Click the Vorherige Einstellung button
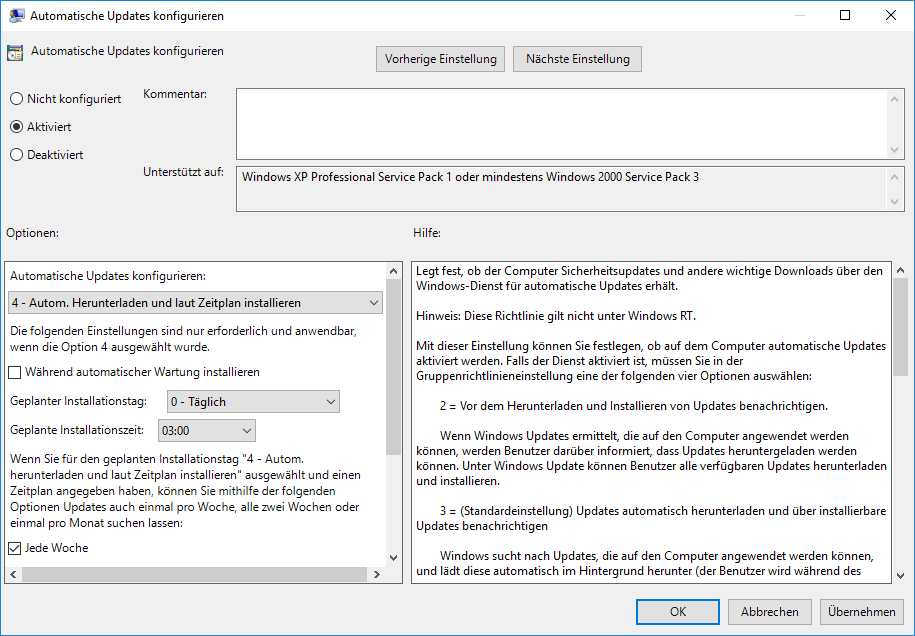Screen dimensions: 915x636 tap(440, 59)
